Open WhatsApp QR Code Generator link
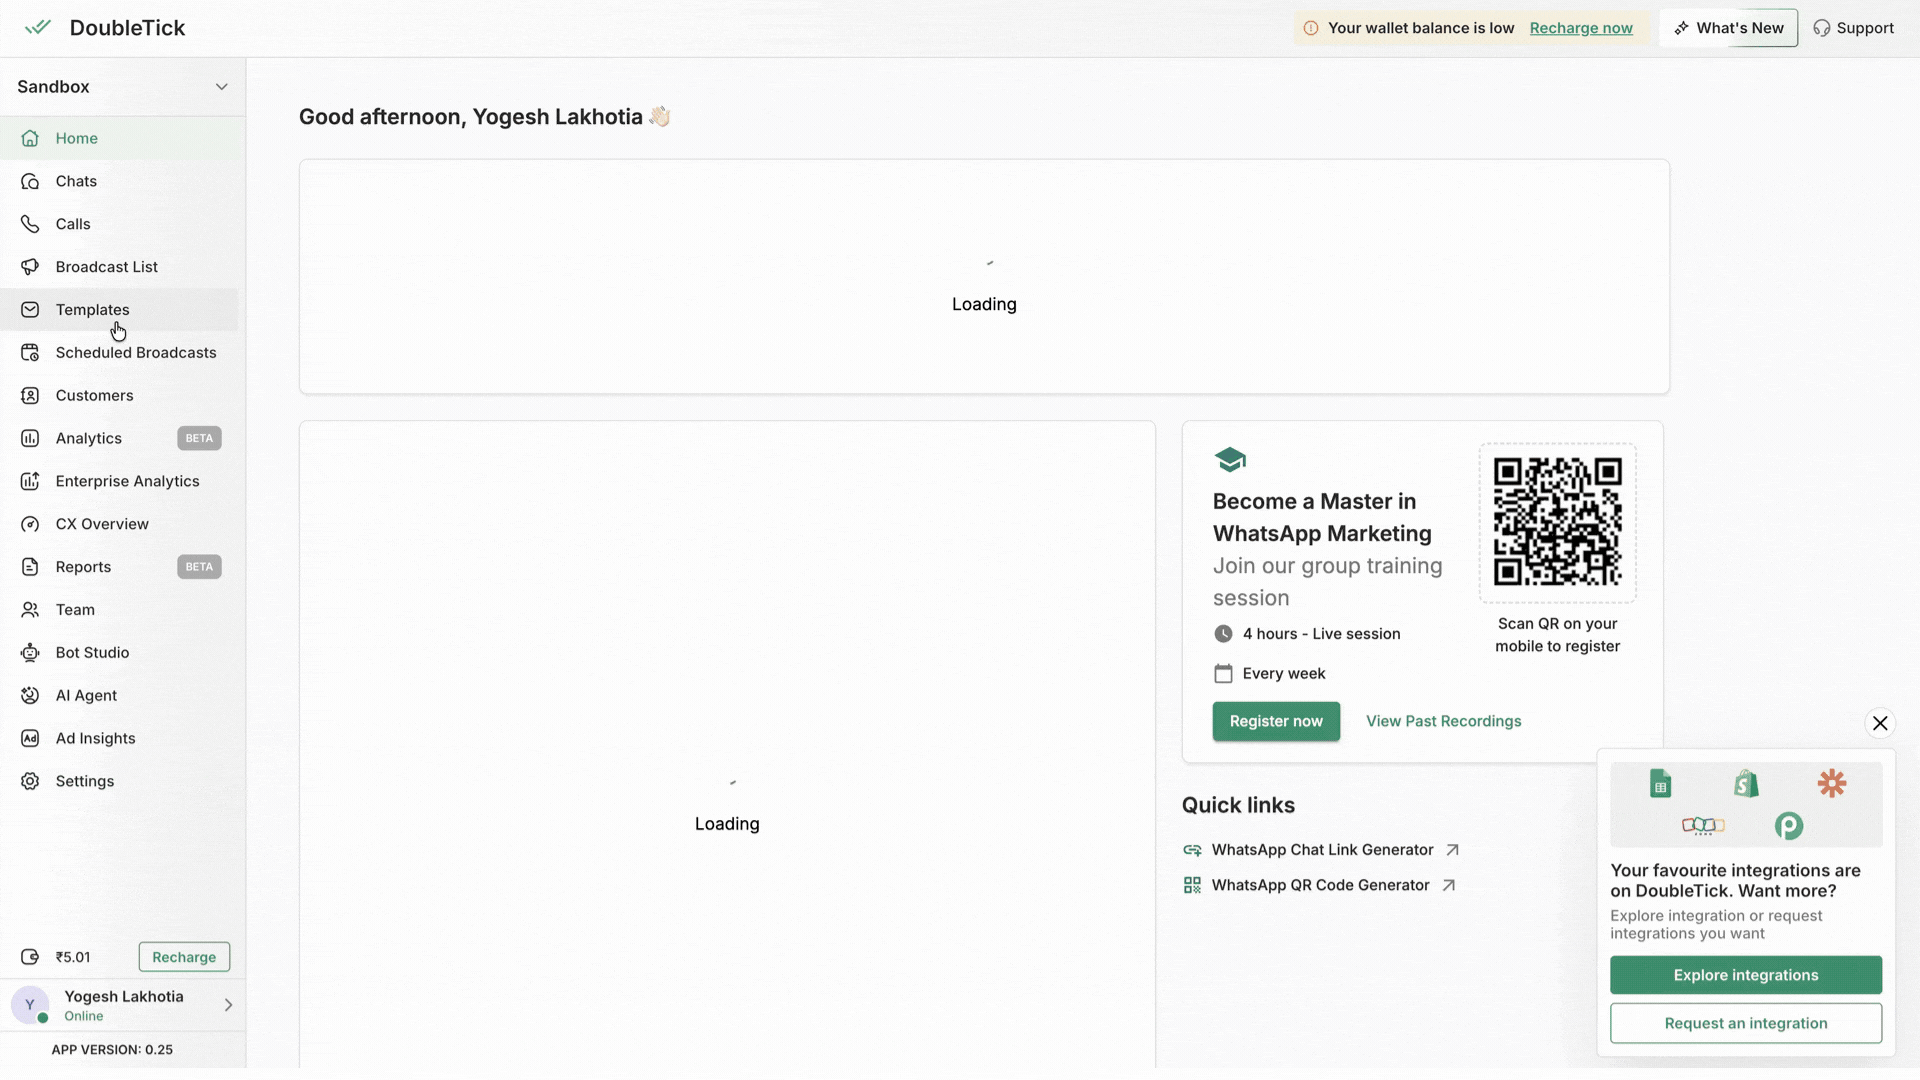Viewport: 1920px width, 1080px height. click(x=1320, y=886)
